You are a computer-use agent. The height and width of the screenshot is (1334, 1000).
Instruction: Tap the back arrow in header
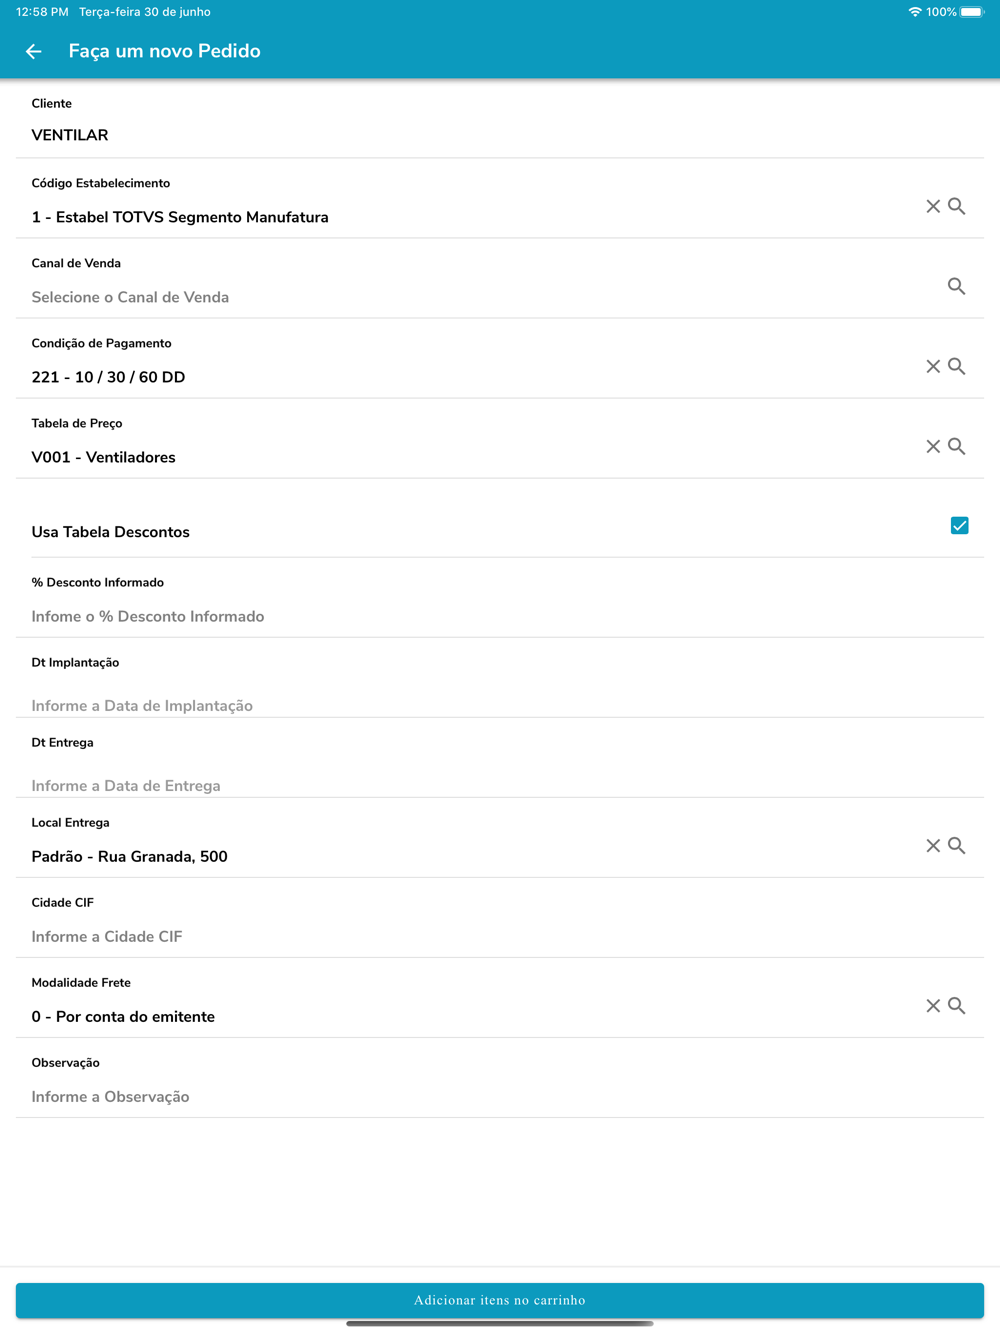tap(34, 51)
